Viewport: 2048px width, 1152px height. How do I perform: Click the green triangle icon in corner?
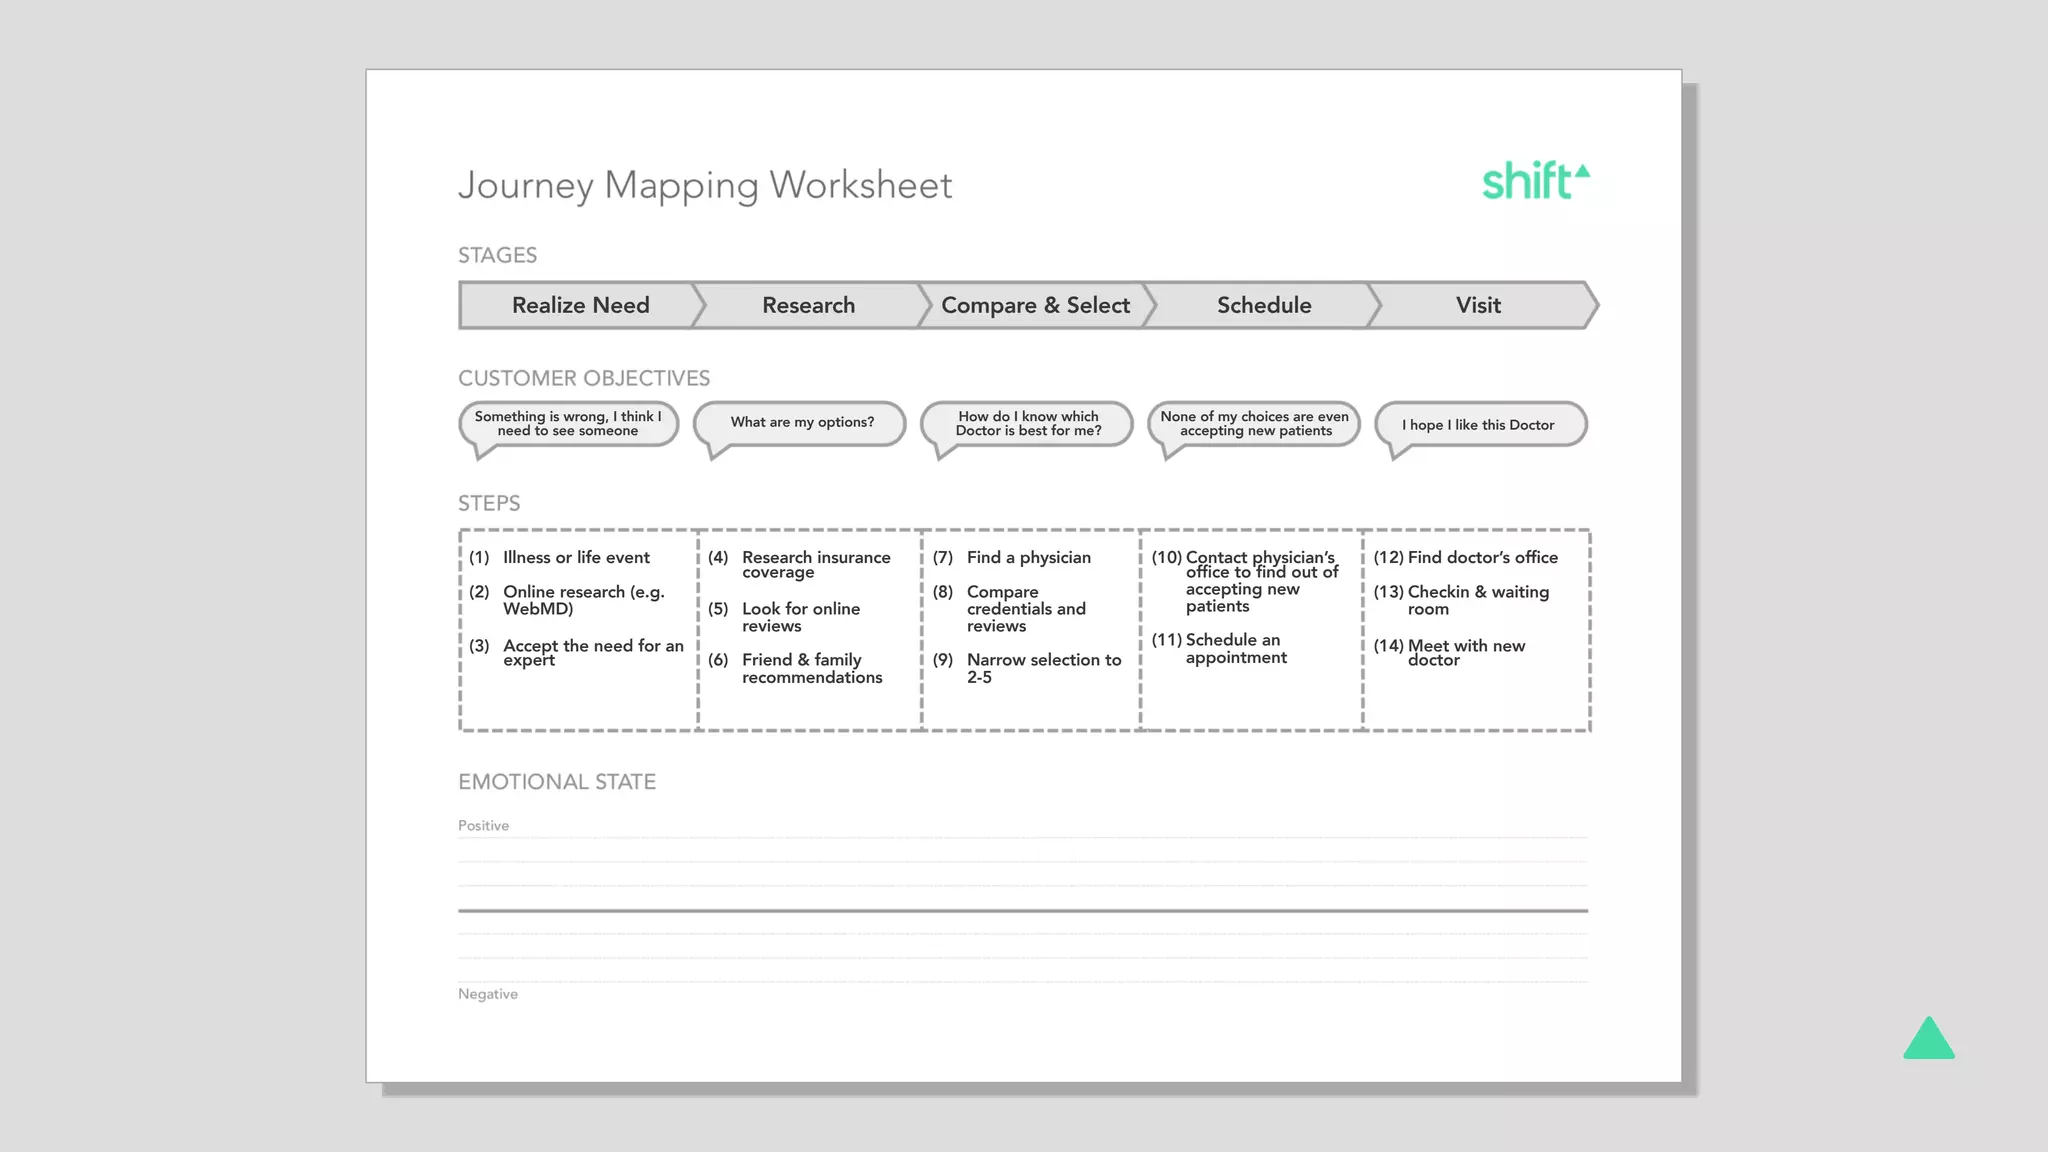(1928, 1040)
